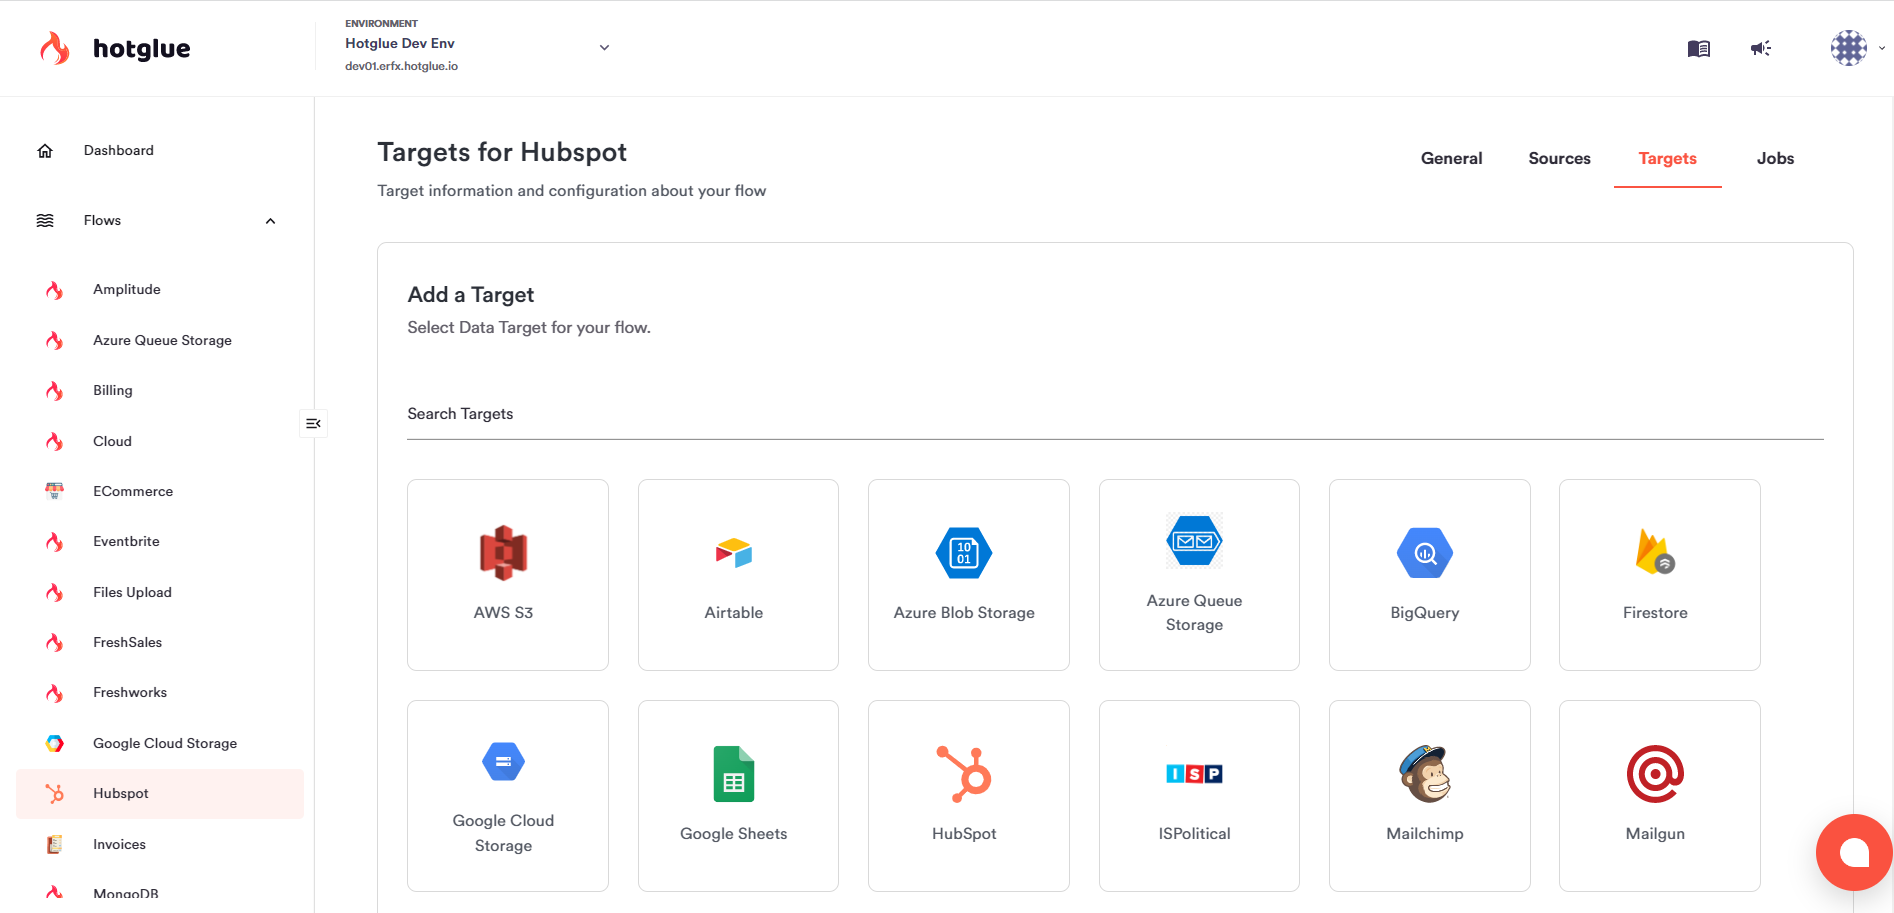
Task: Collapse the sidebar panel toggle
Action: pyautogui.click(x=313, y=424)
